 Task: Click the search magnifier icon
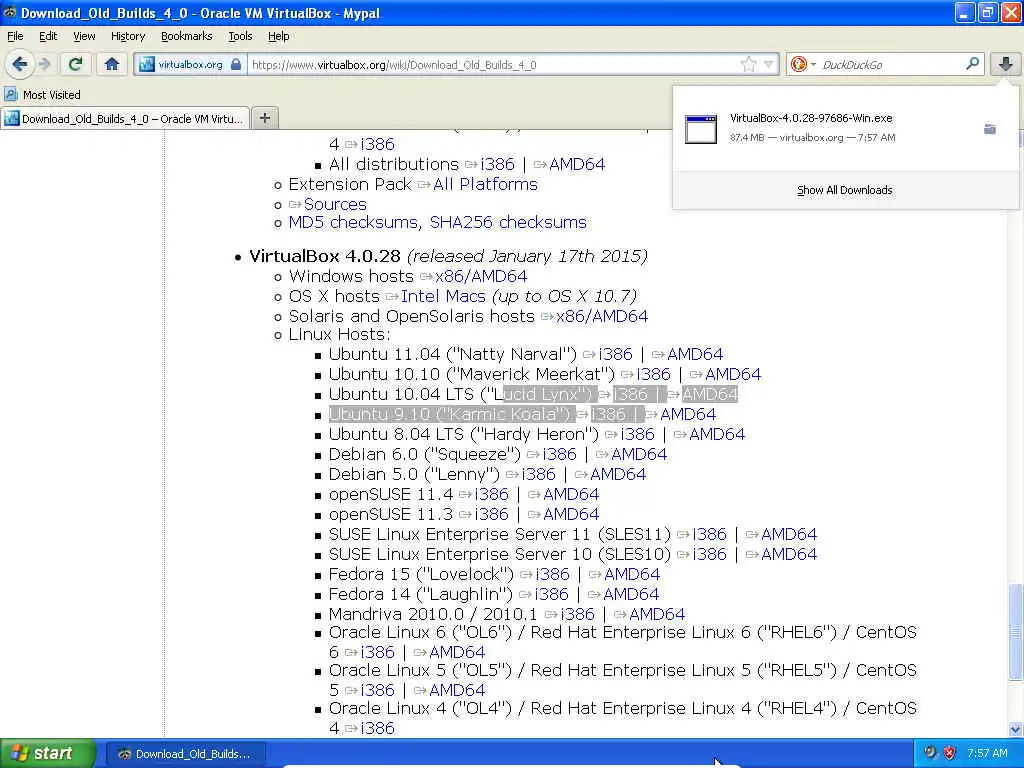point(972,63)
